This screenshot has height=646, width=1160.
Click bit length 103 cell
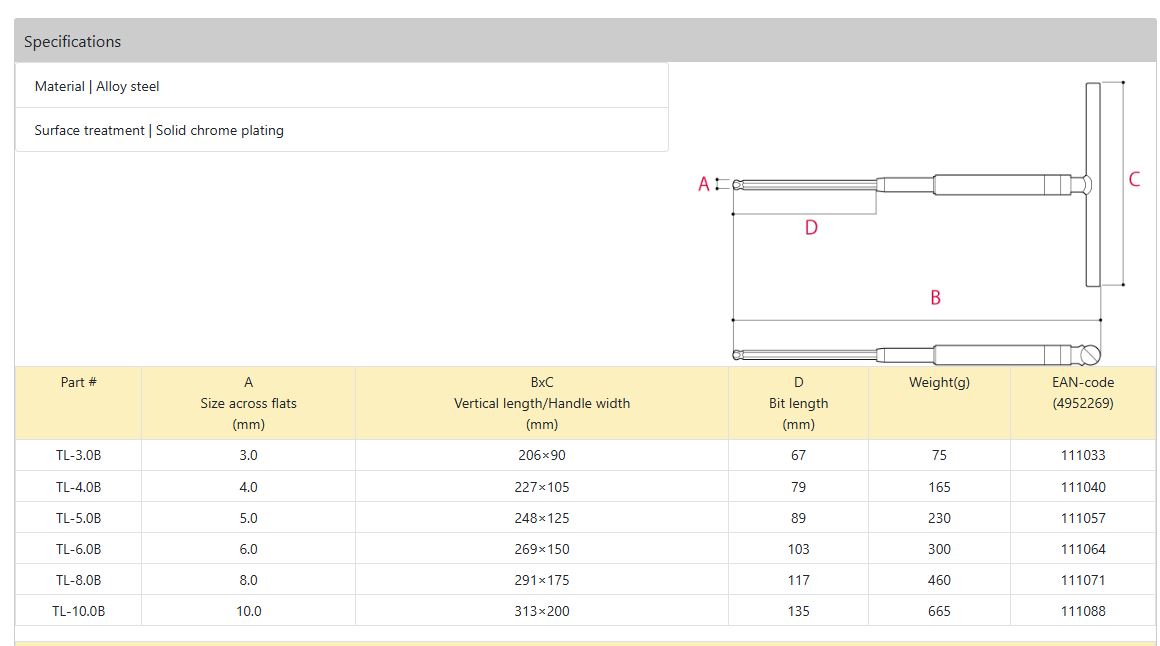pos(798,549)
